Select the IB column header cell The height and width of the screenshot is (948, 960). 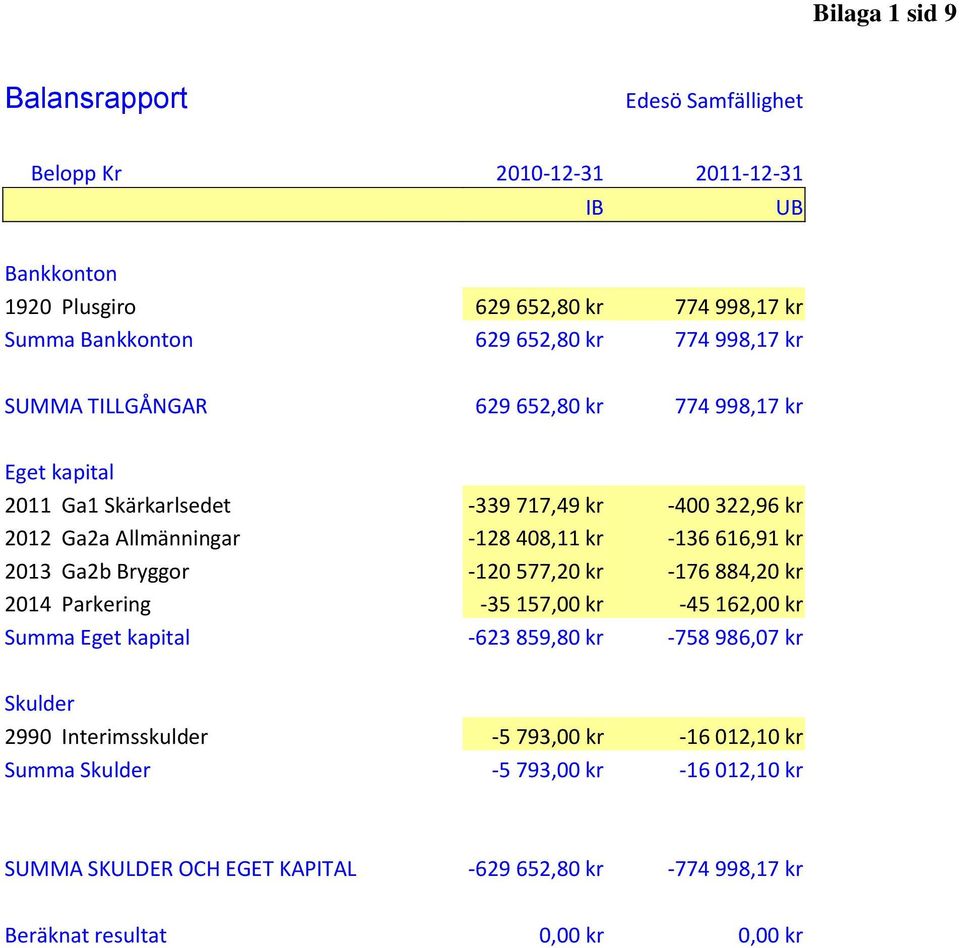click(x=594, y=208)
